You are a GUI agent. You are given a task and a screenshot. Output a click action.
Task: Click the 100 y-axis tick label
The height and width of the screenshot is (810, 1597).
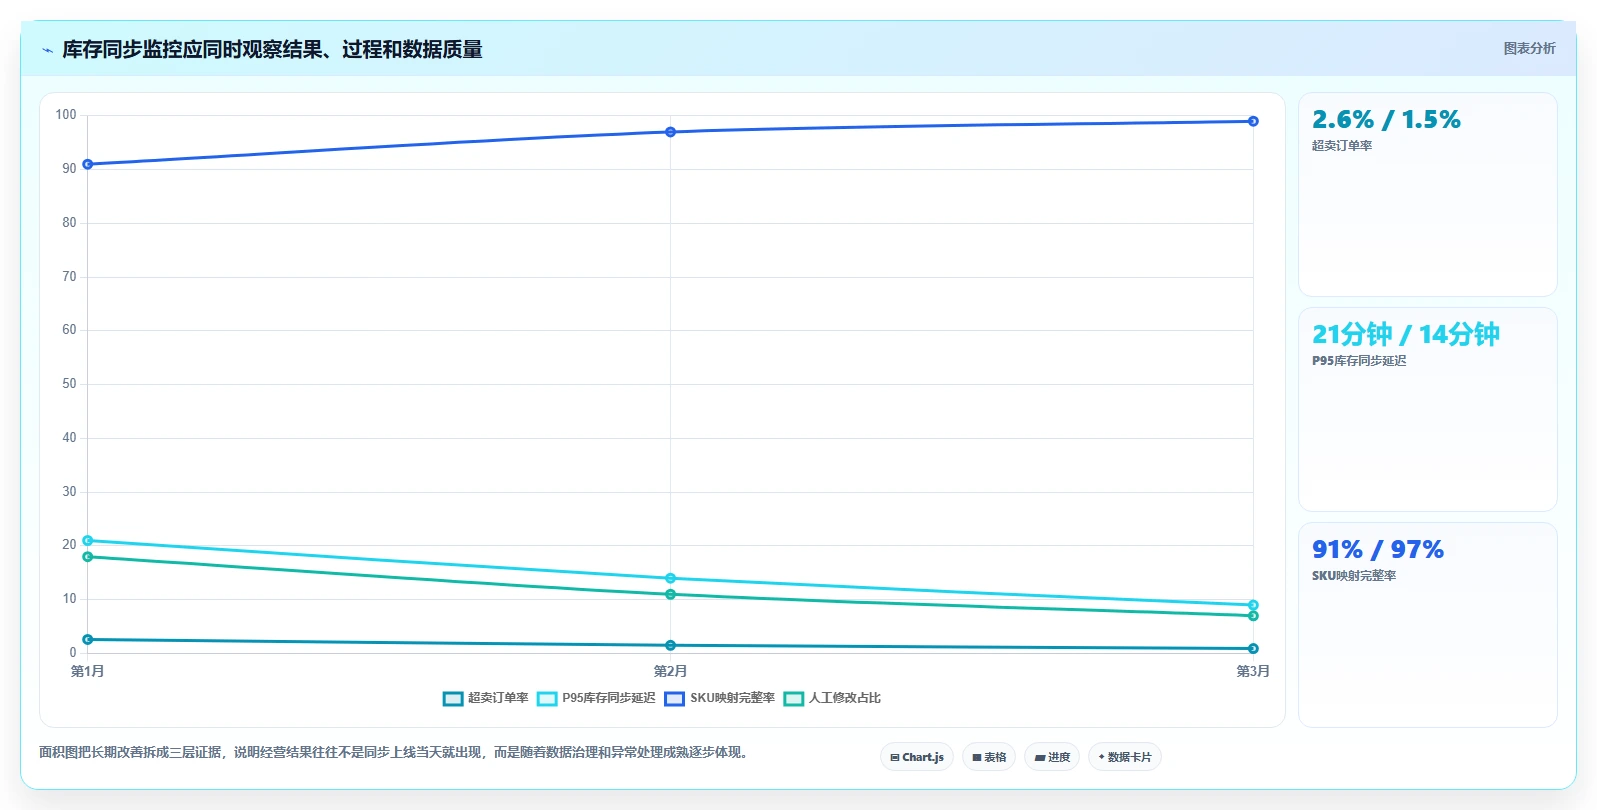[66, 115]
